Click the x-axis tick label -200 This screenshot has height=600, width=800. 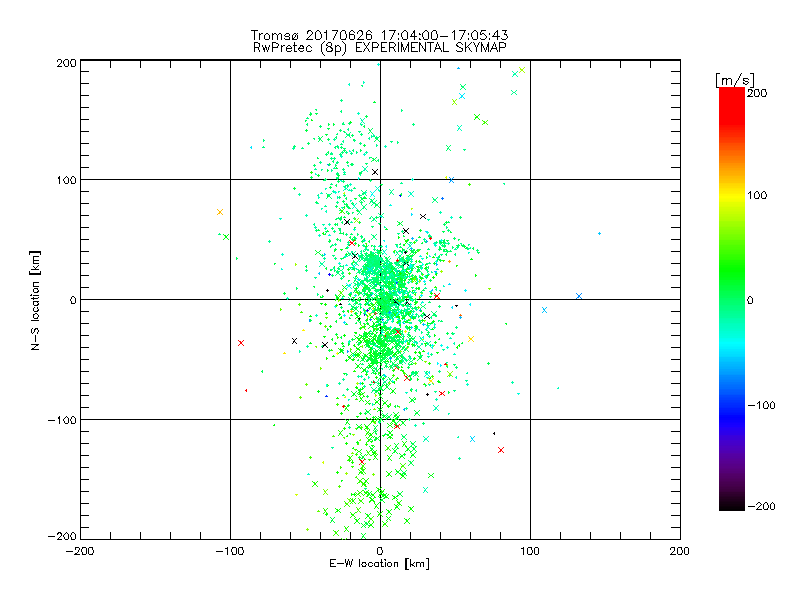coord(80,551)
